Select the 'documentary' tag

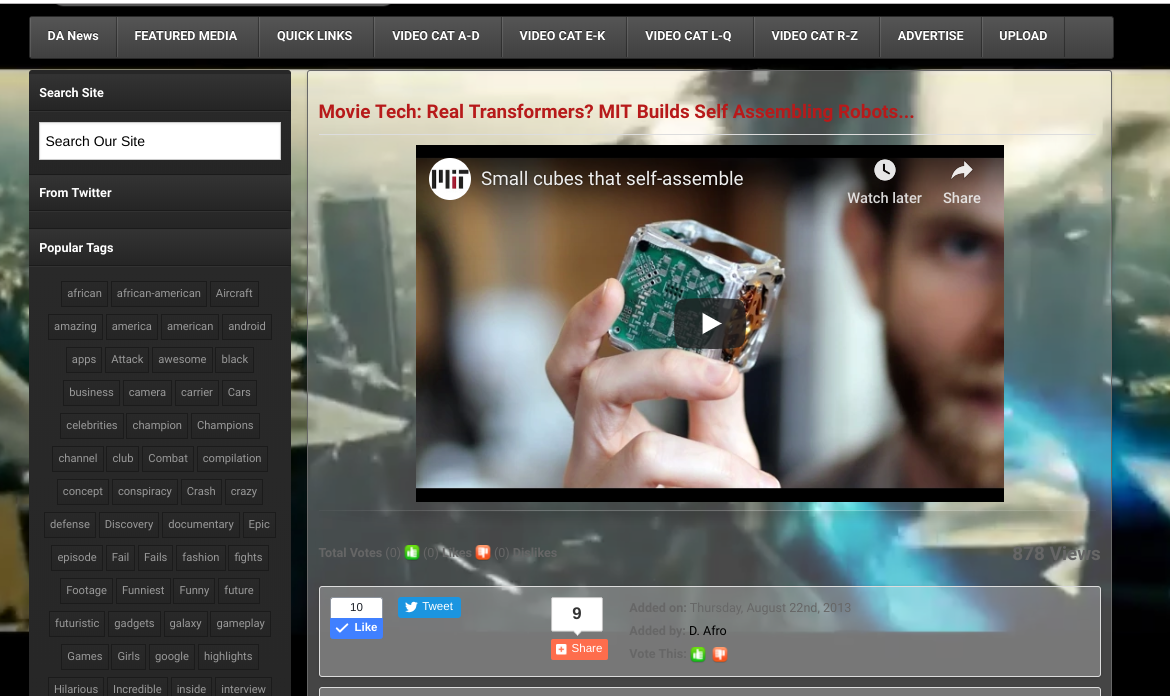click(x=201, y=524)
